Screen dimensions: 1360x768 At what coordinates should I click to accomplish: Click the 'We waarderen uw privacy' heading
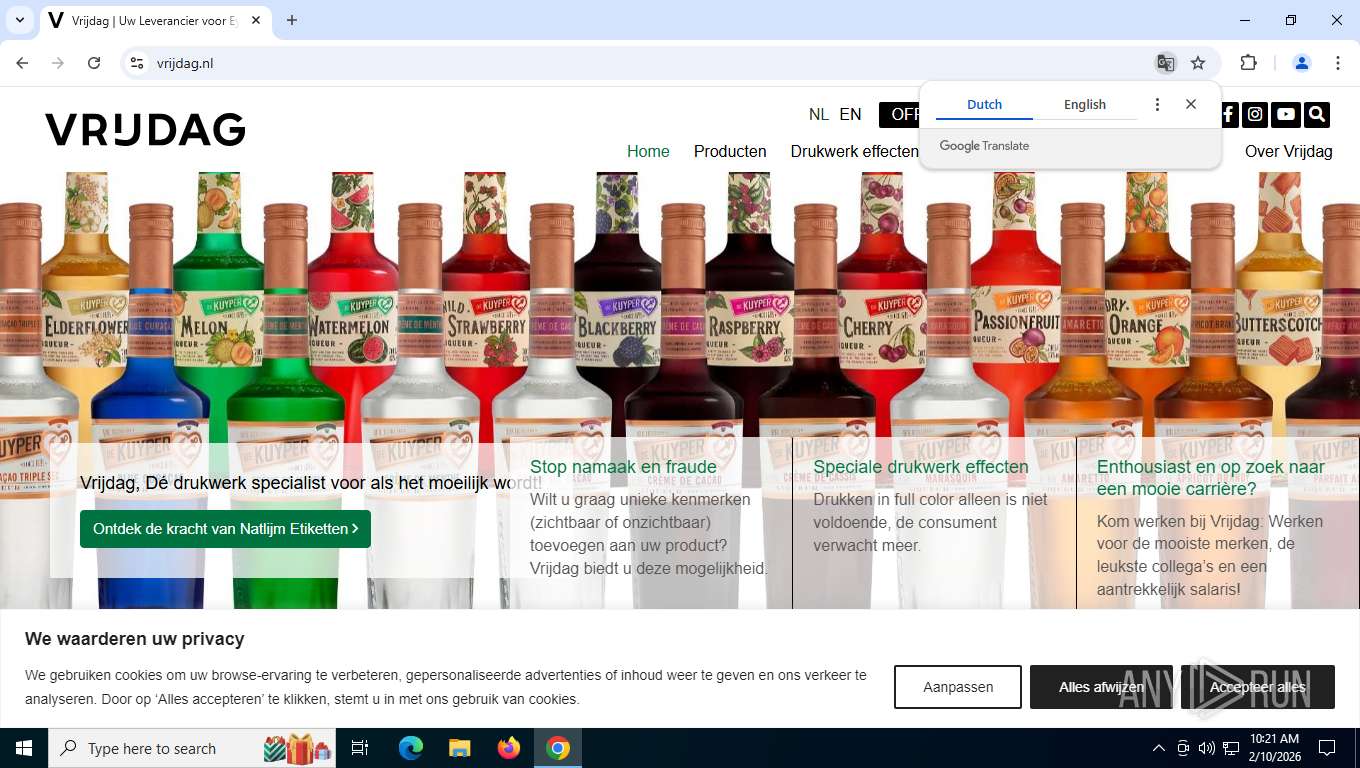[135, 639]
